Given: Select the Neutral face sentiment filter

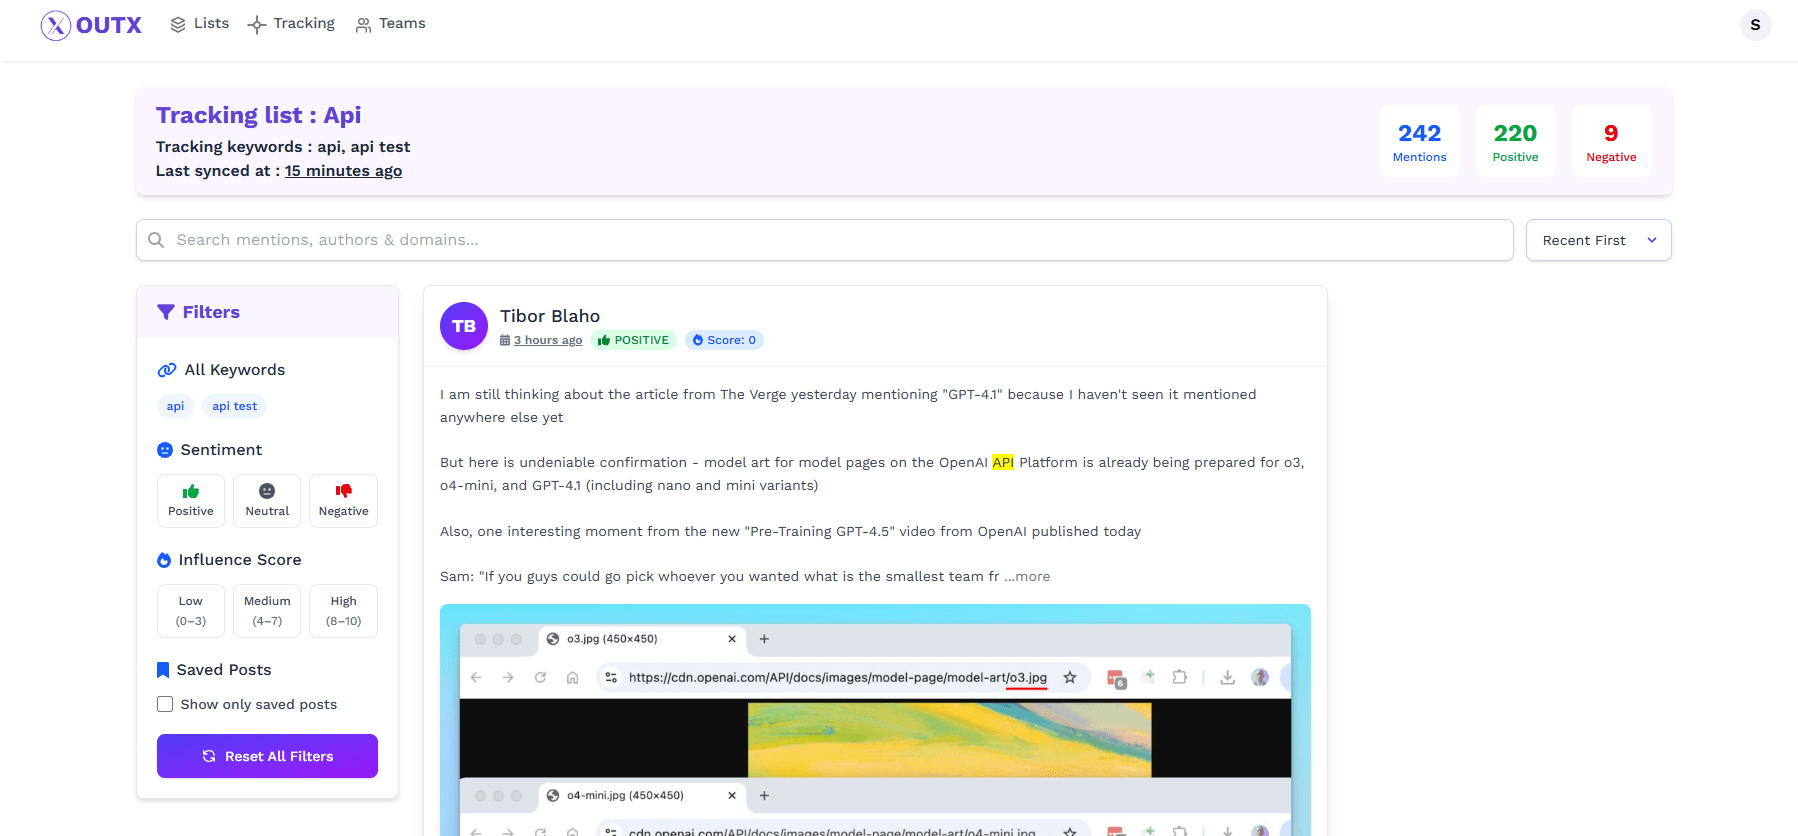Looking at the screenshot, I should (267, 501).
